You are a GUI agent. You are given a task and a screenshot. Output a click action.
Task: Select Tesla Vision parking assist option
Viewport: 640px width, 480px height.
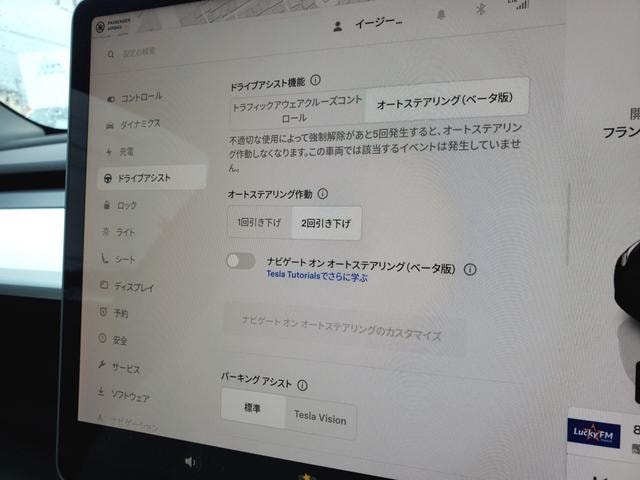click(320, 418)
